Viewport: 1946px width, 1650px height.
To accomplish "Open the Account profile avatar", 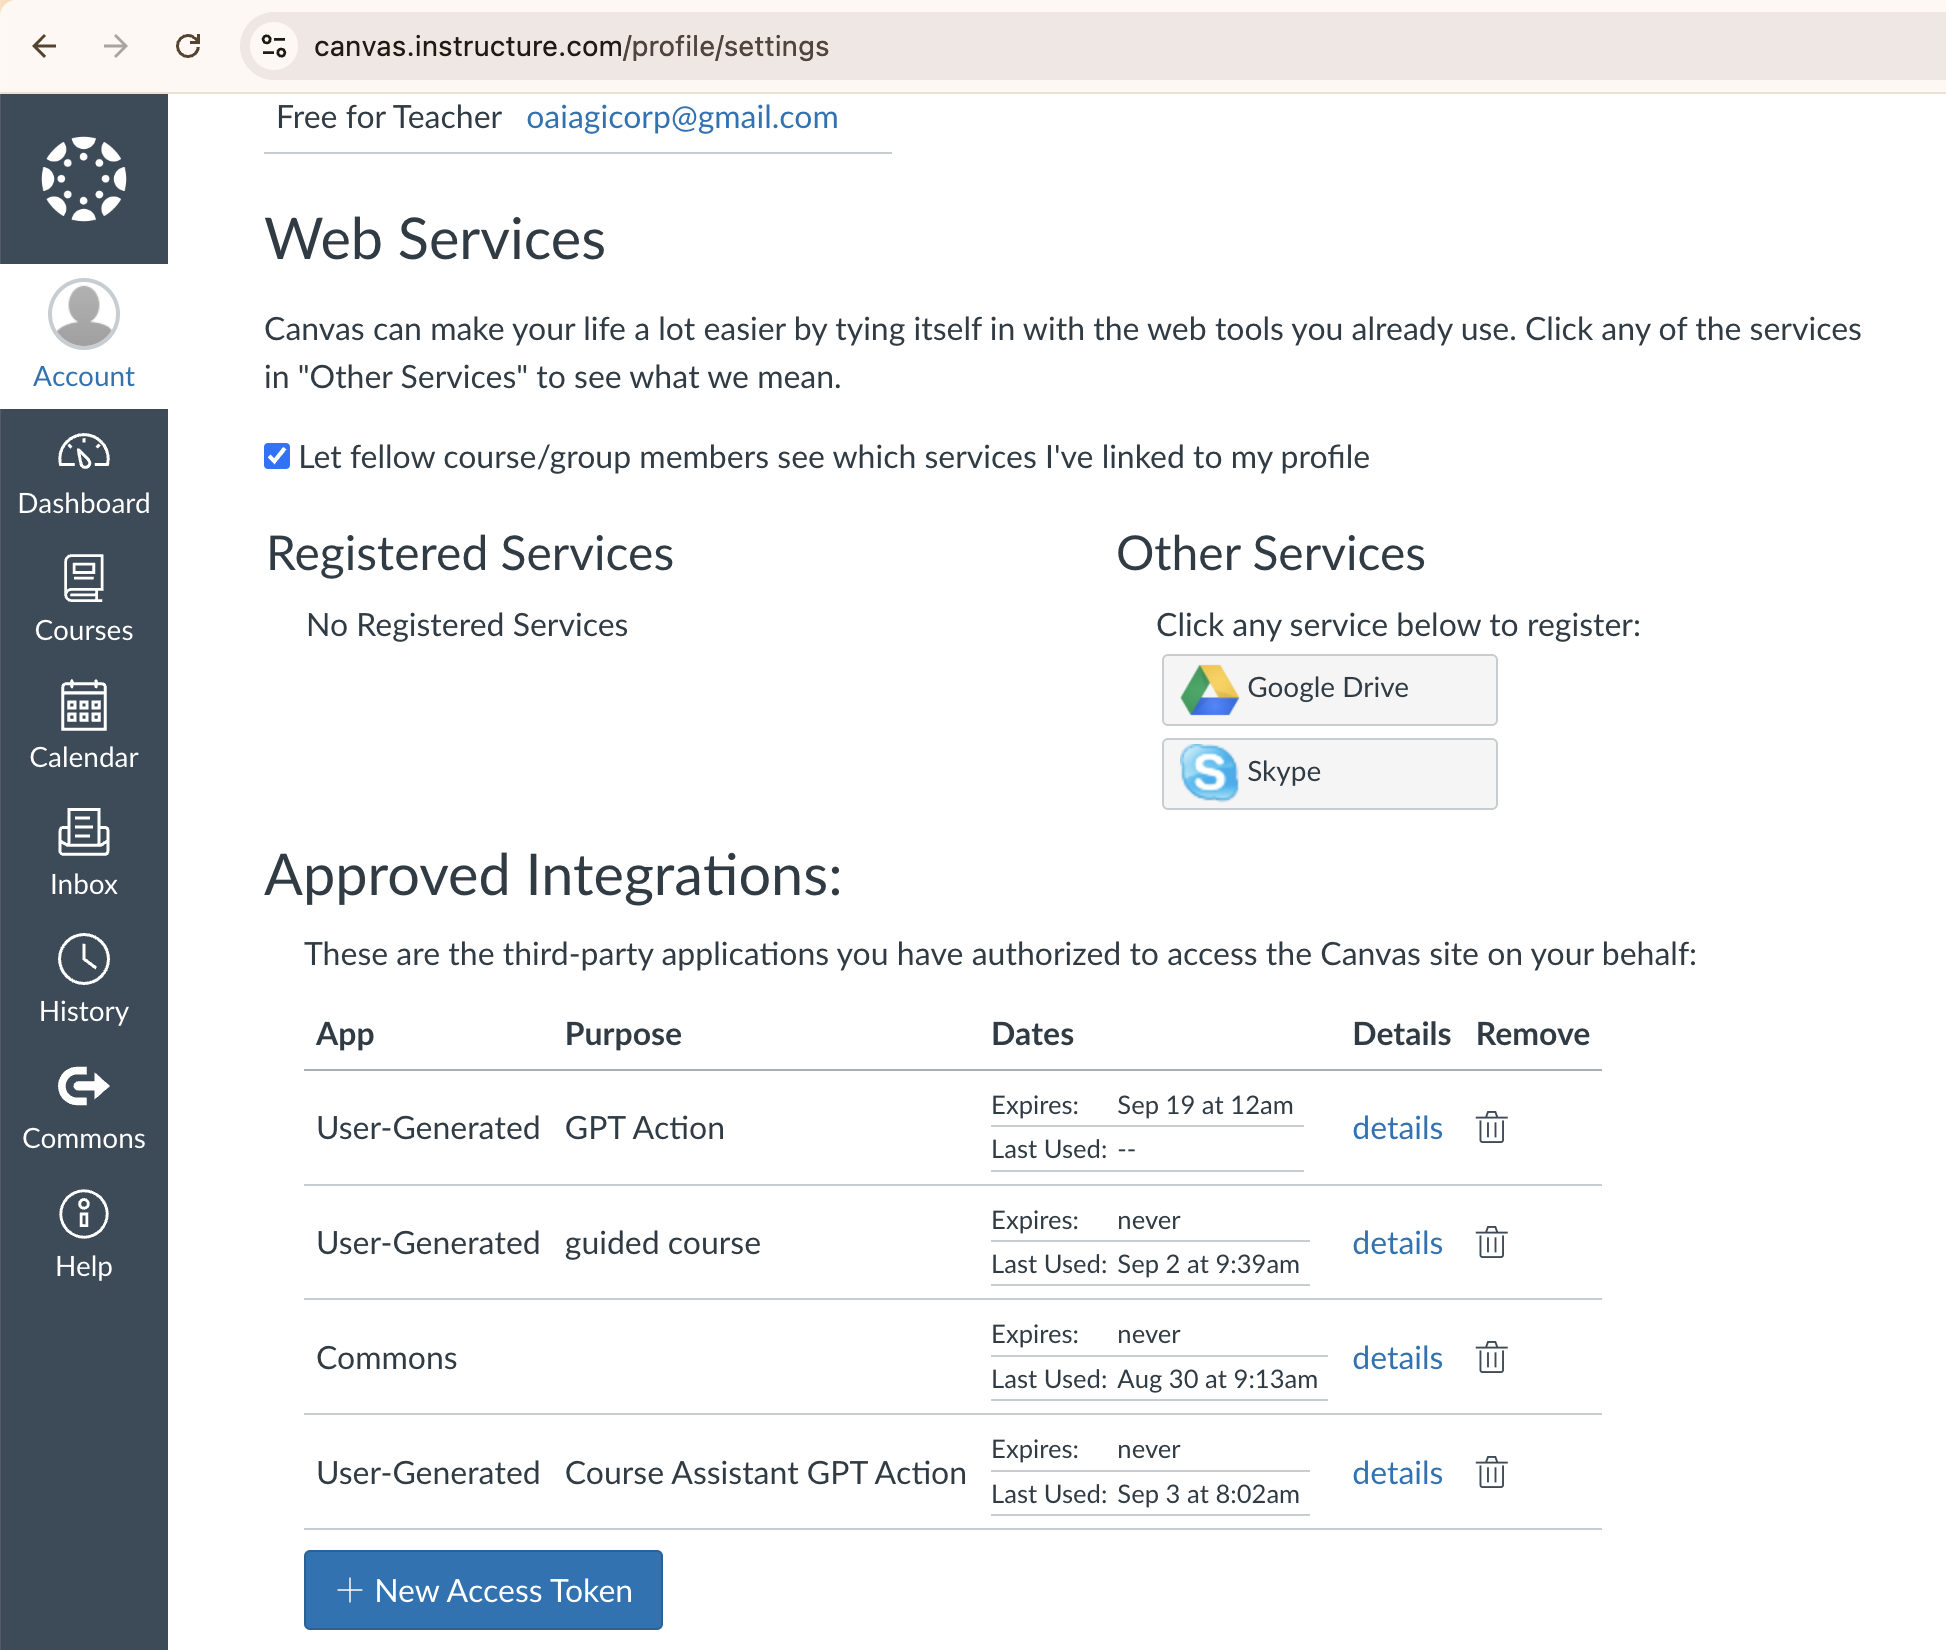I will tap(84, 313).
